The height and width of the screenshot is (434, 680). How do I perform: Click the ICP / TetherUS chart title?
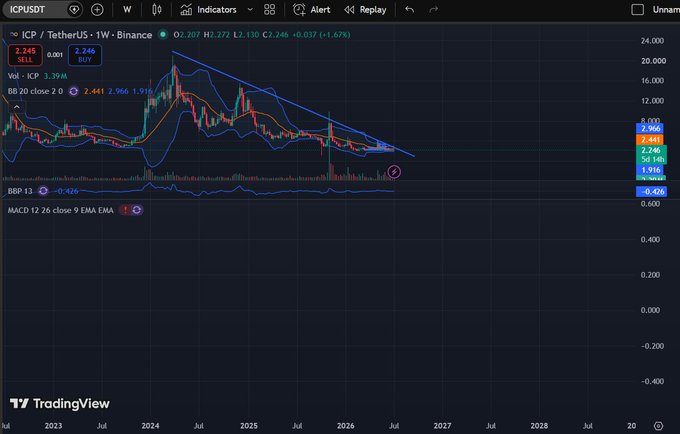(87, 35)
